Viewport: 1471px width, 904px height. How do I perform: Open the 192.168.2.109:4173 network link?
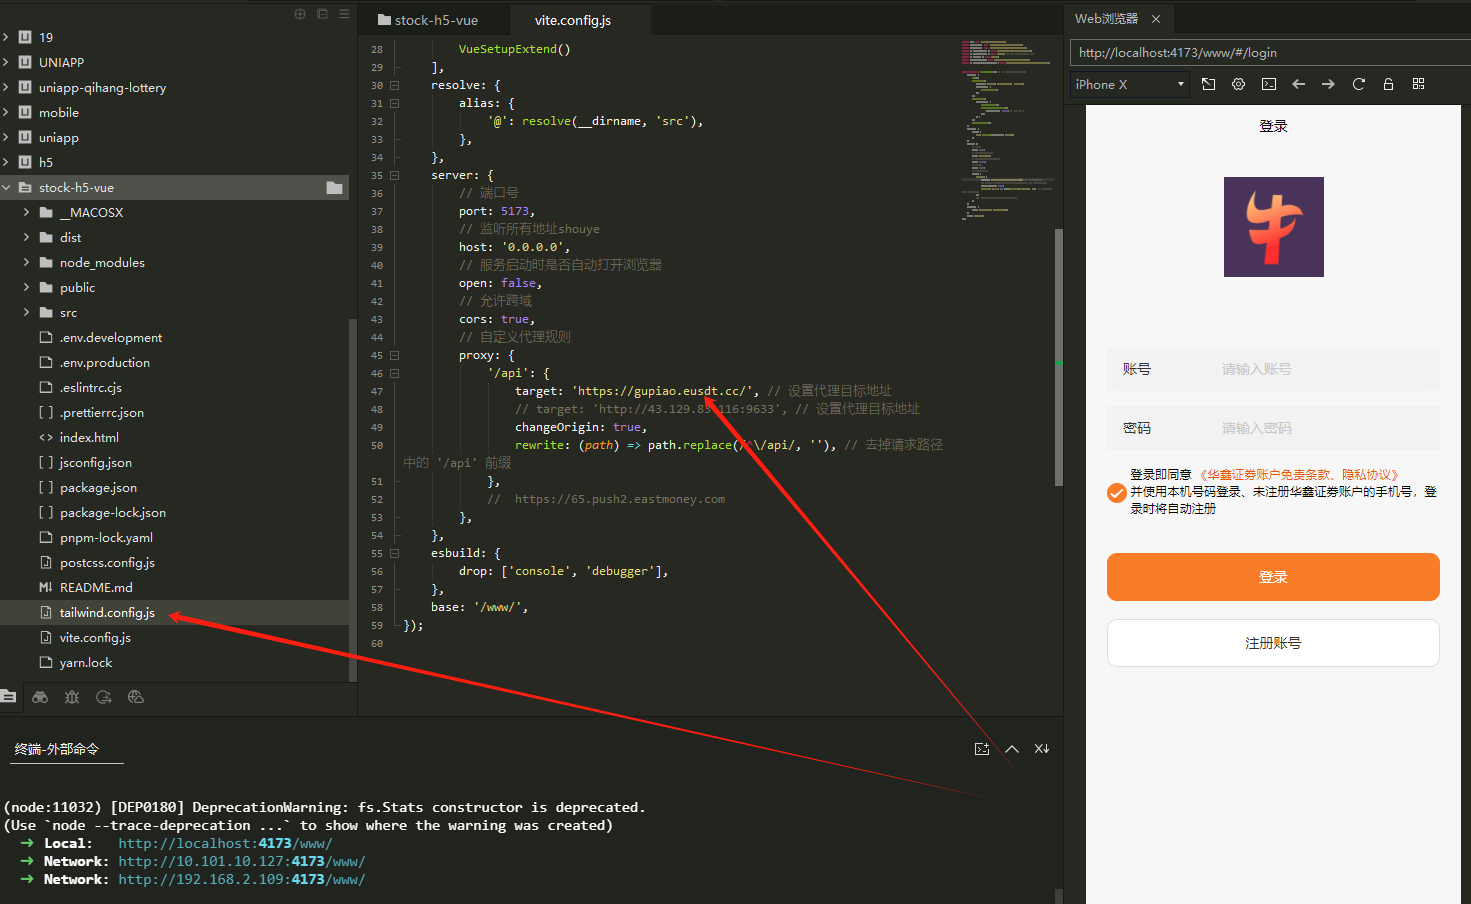242,879
